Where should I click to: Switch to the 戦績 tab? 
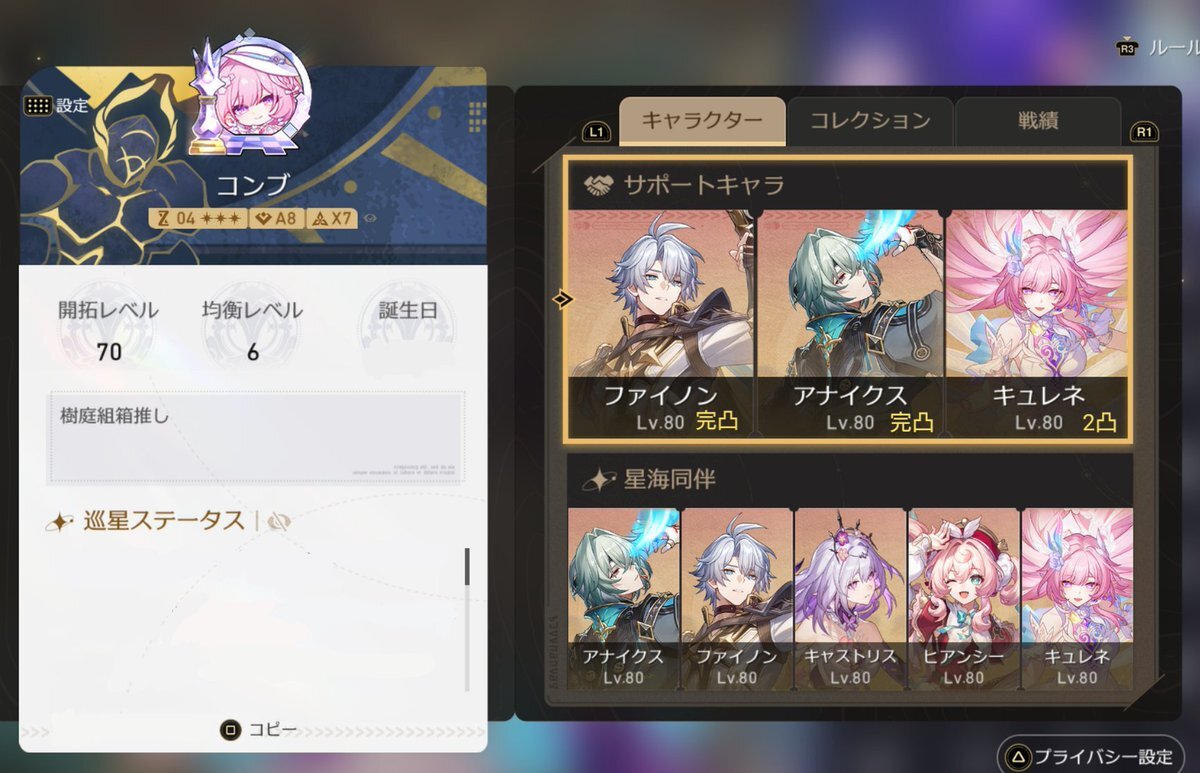click(1038, 122)
